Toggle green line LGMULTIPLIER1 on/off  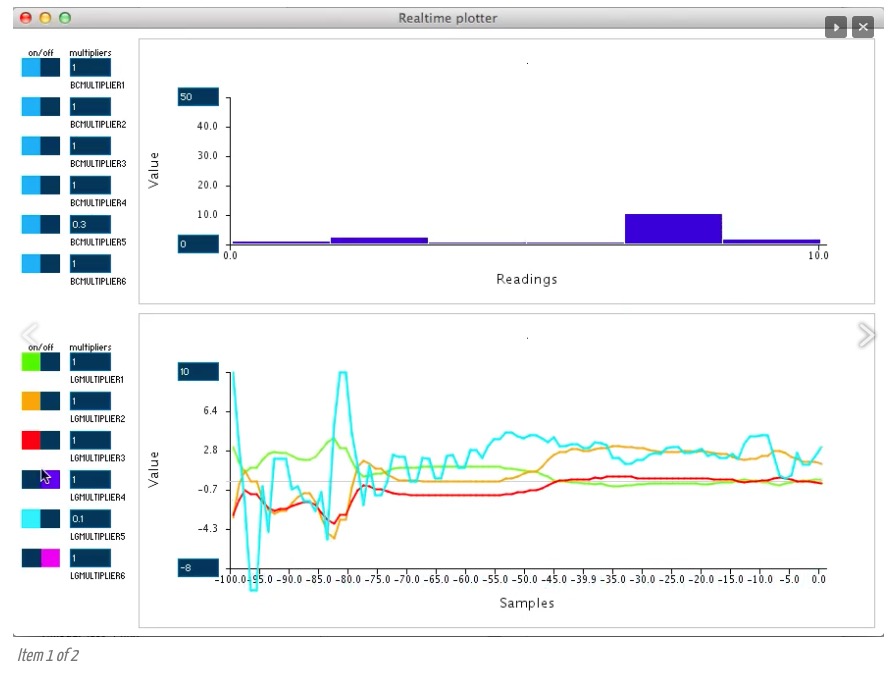41,362
